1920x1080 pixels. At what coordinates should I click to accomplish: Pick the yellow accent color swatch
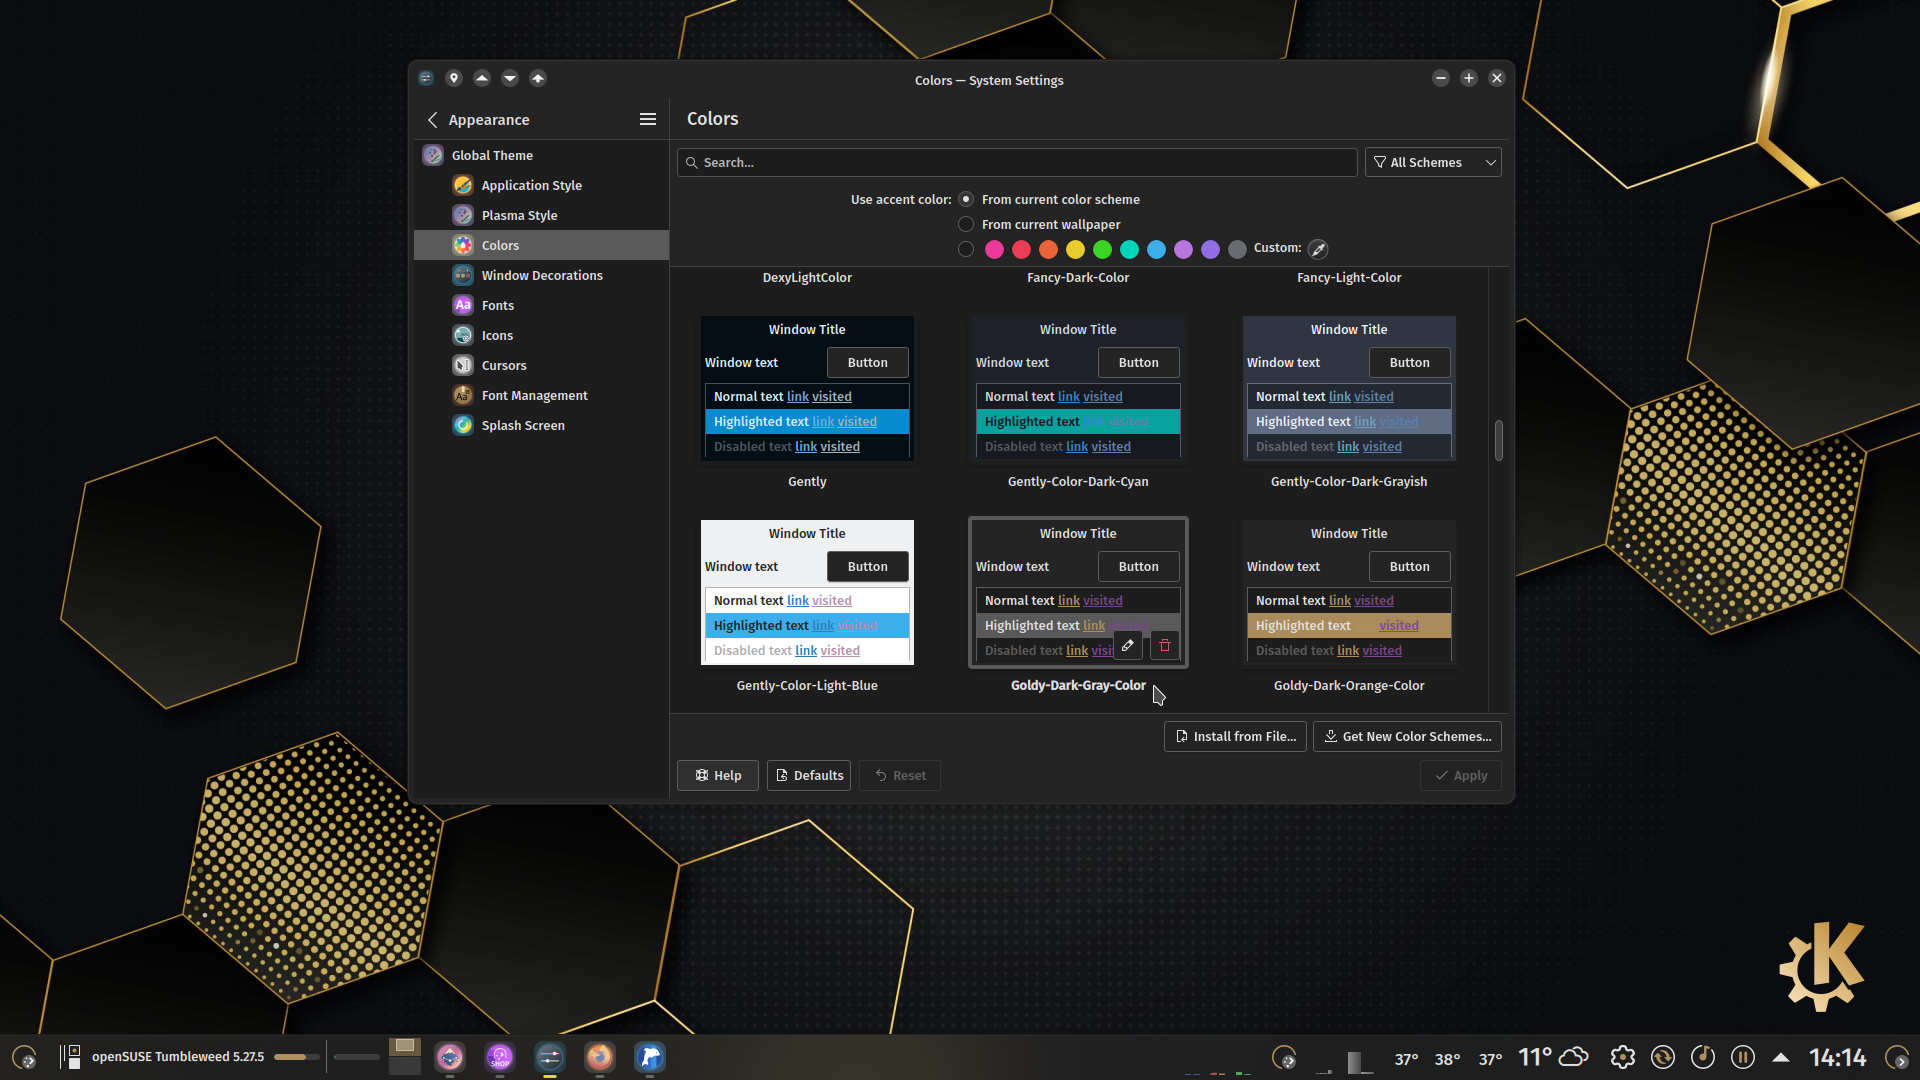(x=1075, y=249)
